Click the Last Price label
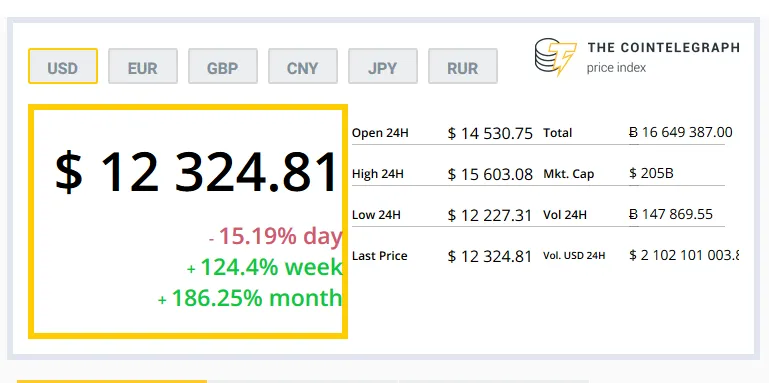The image size is (769, 383). [380, 256]
